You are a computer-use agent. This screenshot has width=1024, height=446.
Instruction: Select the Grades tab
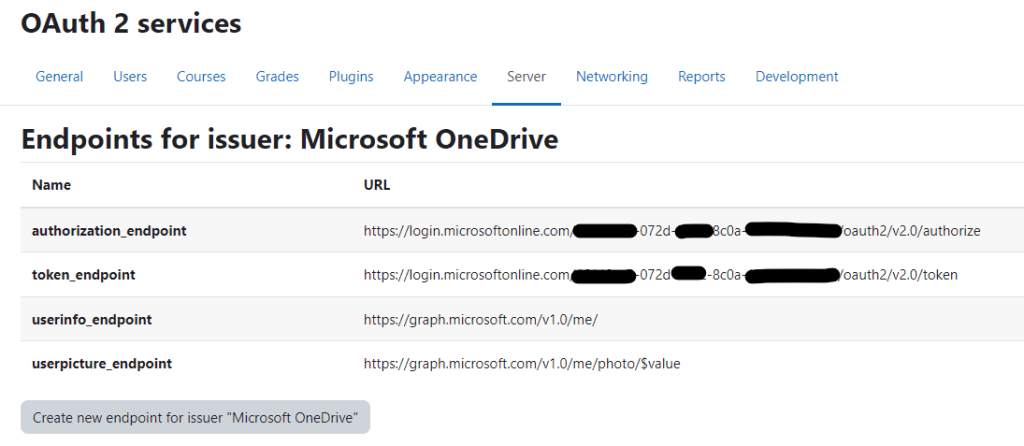[277, 77]
